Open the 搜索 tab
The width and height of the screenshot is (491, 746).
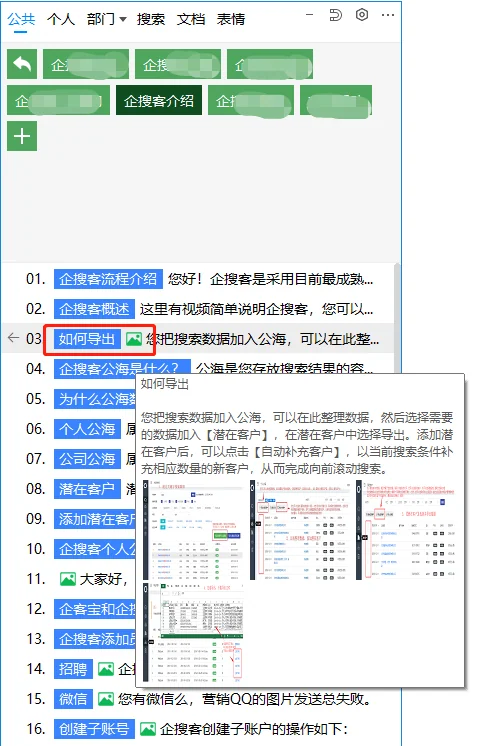[x=151, y=20]
